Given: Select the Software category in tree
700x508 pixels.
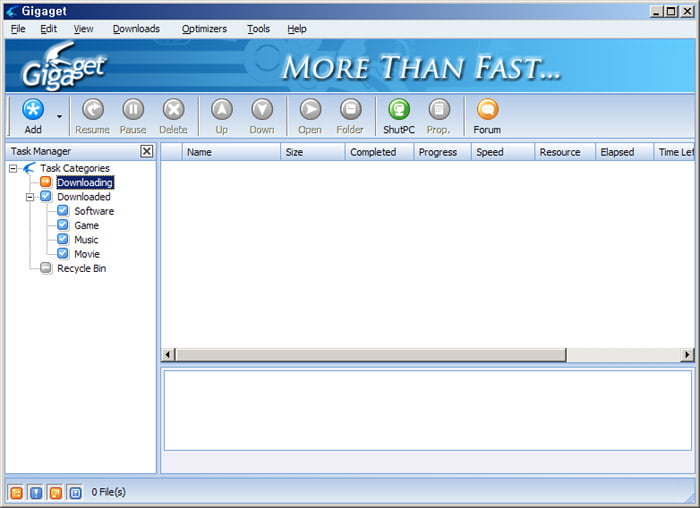Looking at the screenshot, I should pyautogui.click(x=93, y=211).
